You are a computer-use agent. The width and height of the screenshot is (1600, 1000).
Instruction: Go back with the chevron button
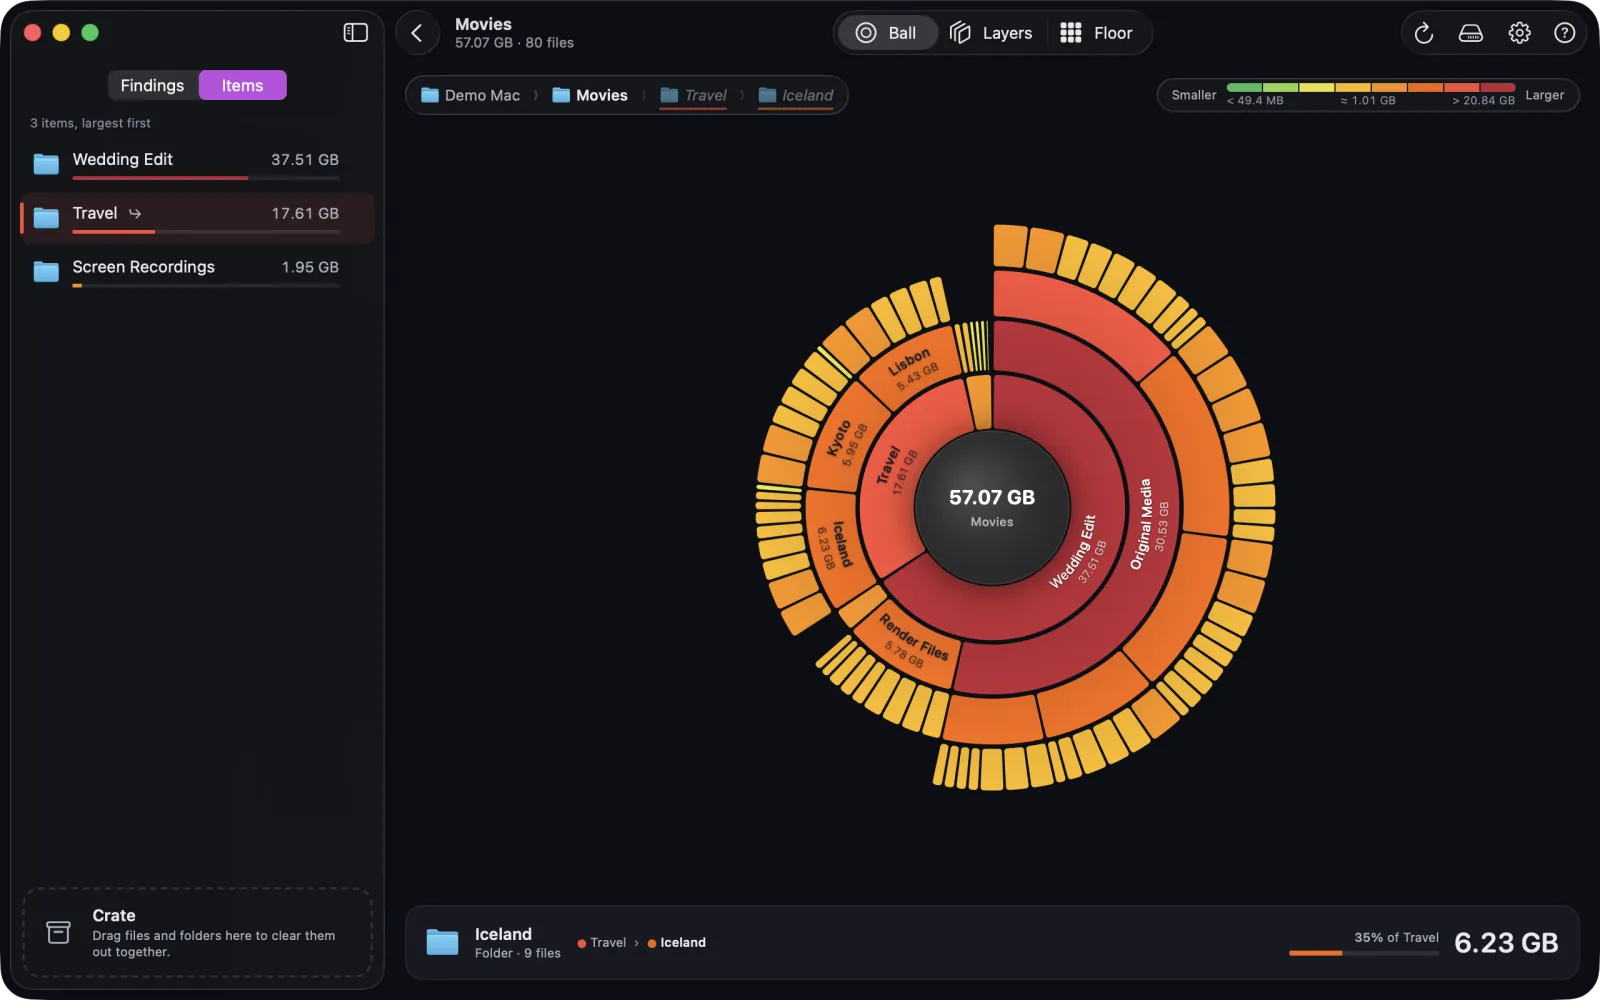417,33
